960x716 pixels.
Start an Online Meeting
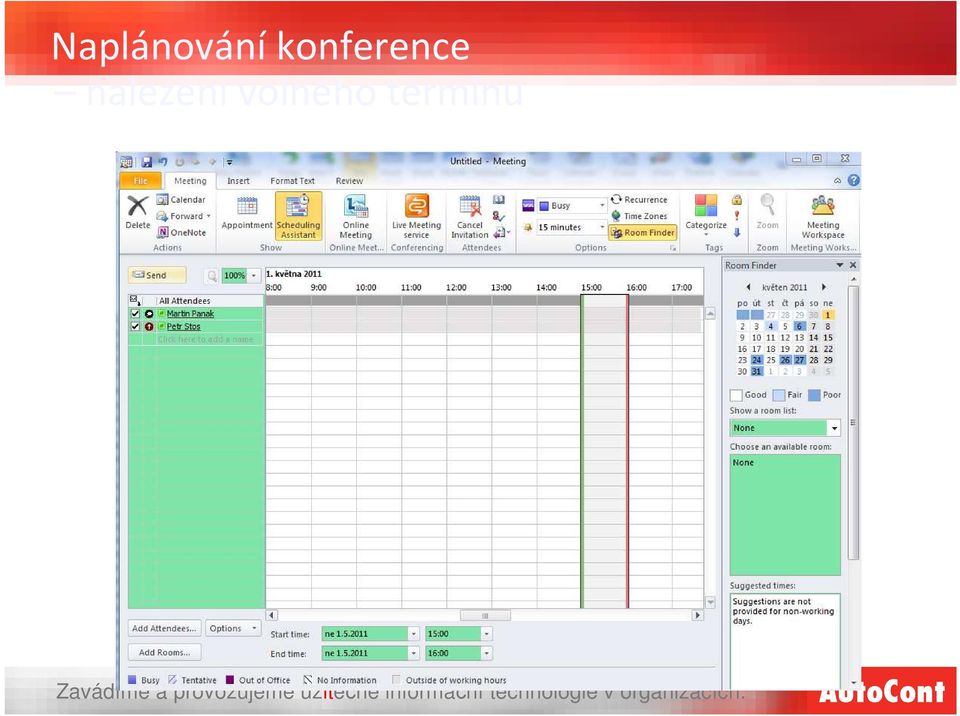tap(356, 217)
